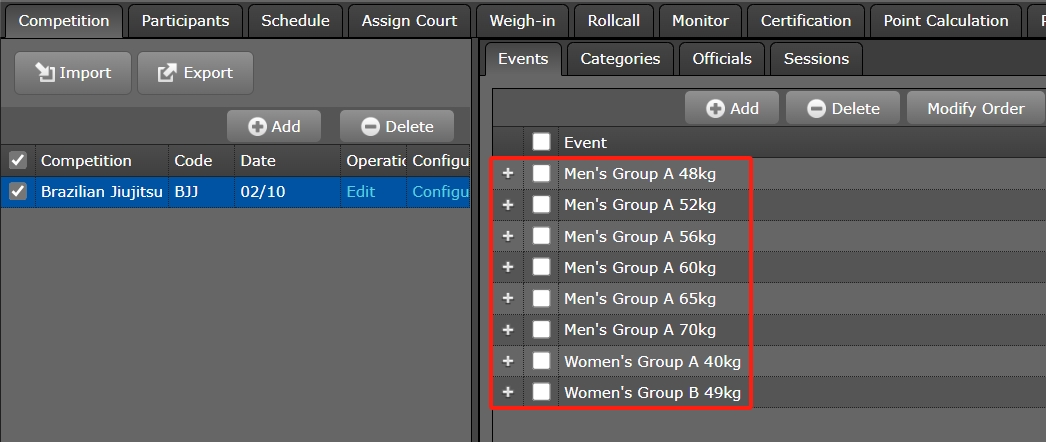Open the Weigh-in tab
Screen dimensions: 1046x442
[x=522, y=21]
